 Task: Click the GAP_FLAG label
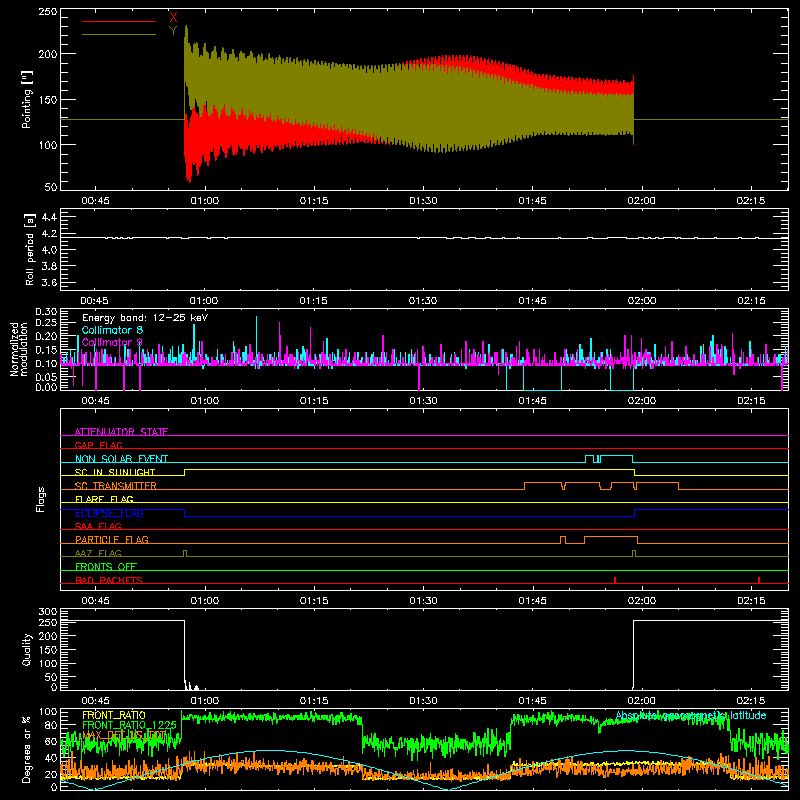pos(98,445)
